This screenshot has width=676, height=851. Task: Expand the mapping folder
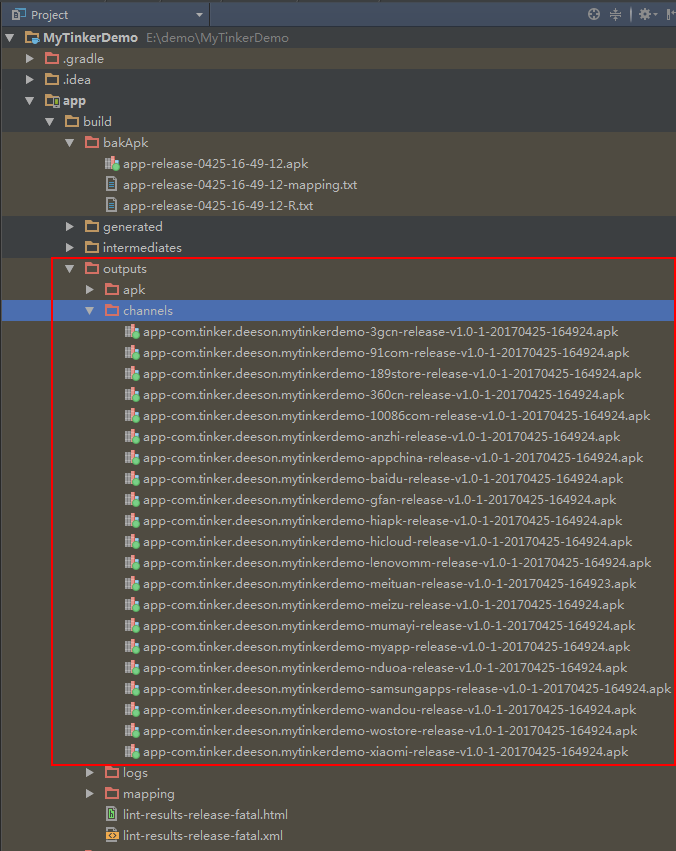pos(90,793)
